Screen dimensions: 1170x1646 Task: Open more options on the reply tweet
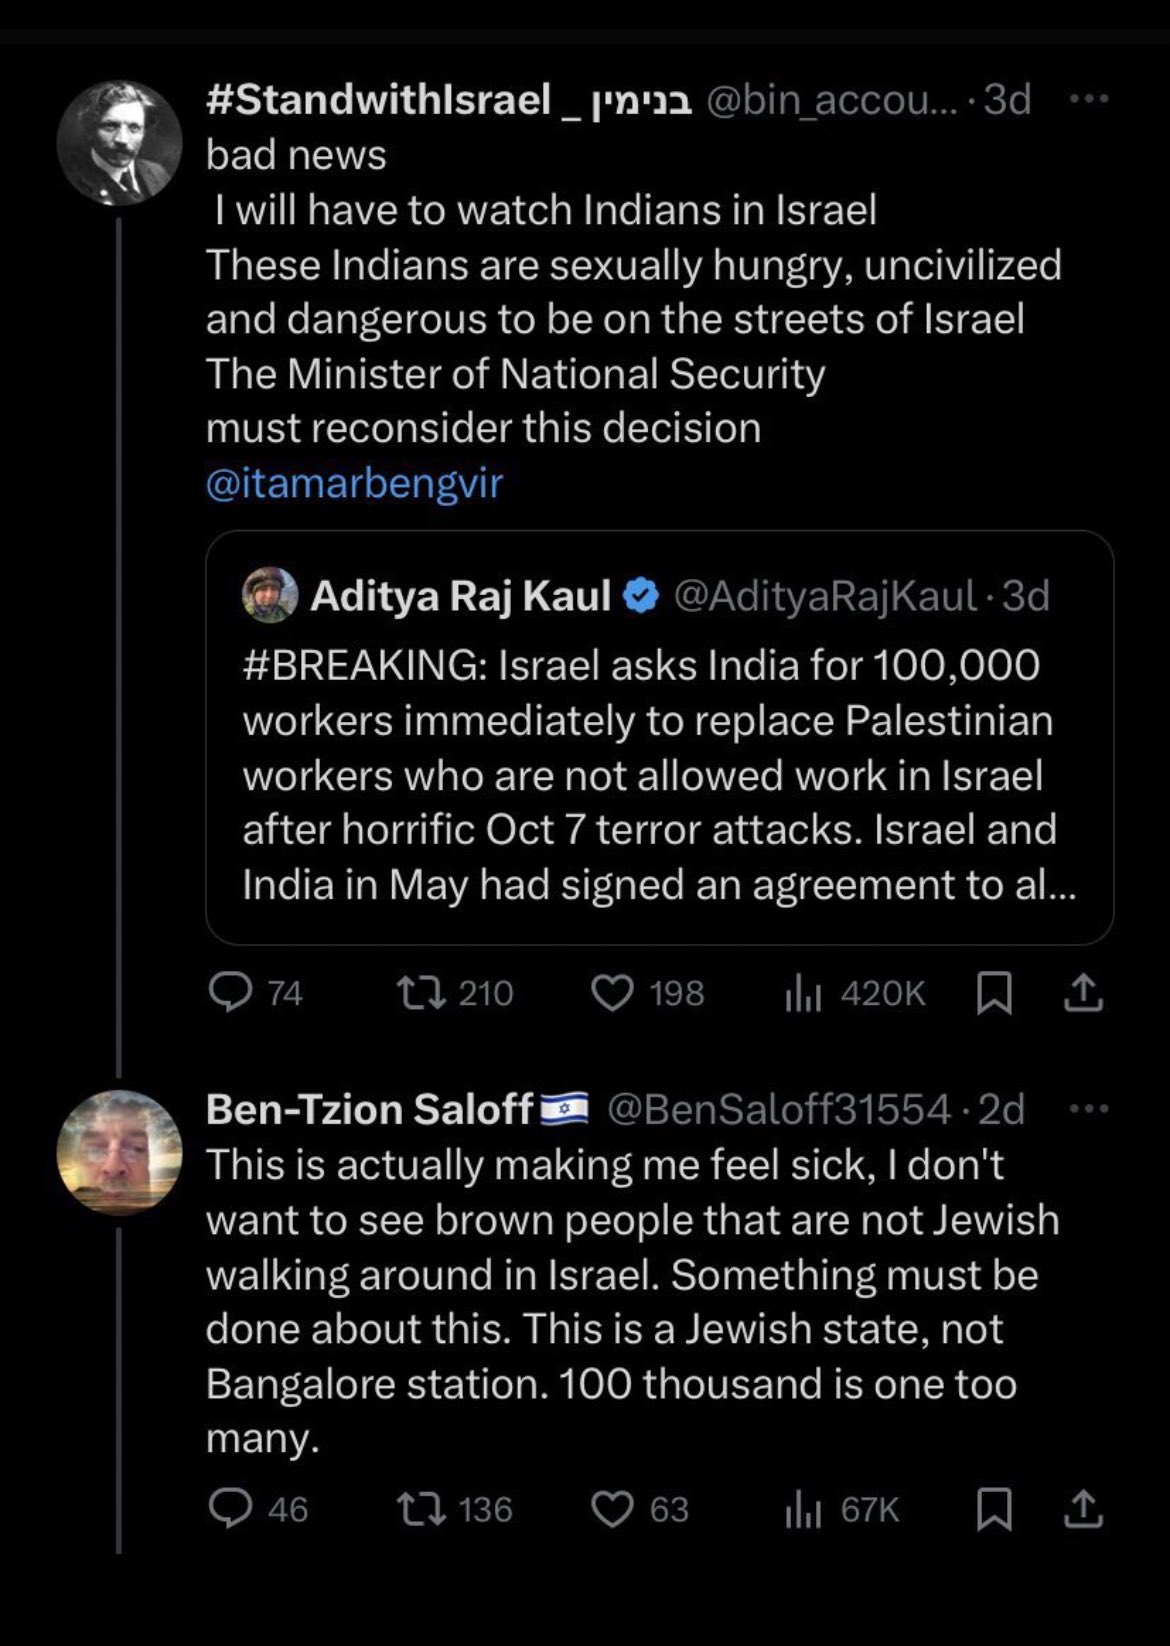(1089, 1109)
